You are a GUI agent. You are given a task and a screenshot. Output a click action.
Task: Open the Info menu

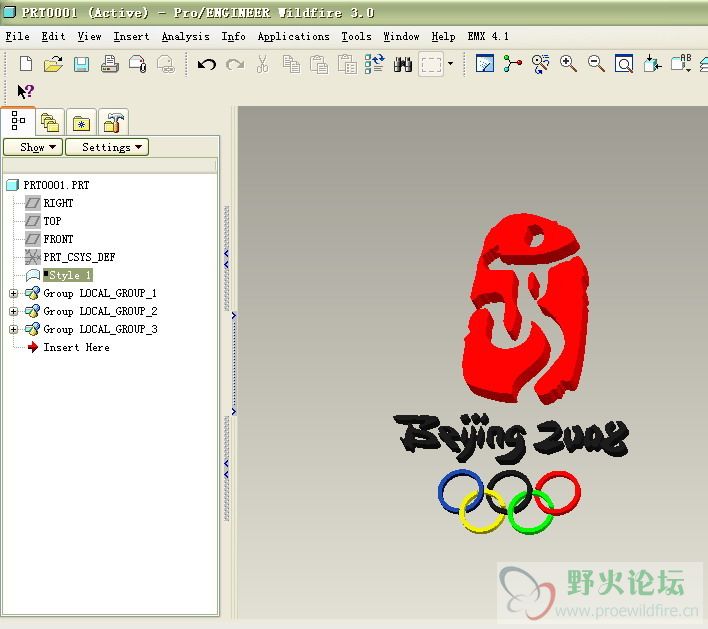[233, 37]
